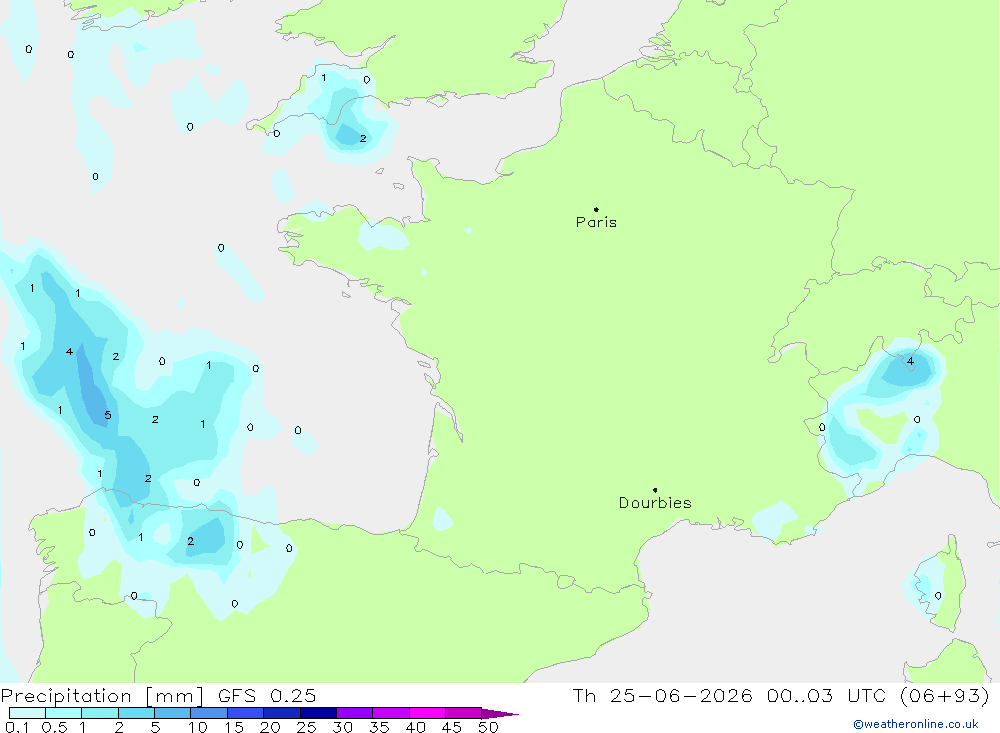Click the '15' legend scale label

233,727
